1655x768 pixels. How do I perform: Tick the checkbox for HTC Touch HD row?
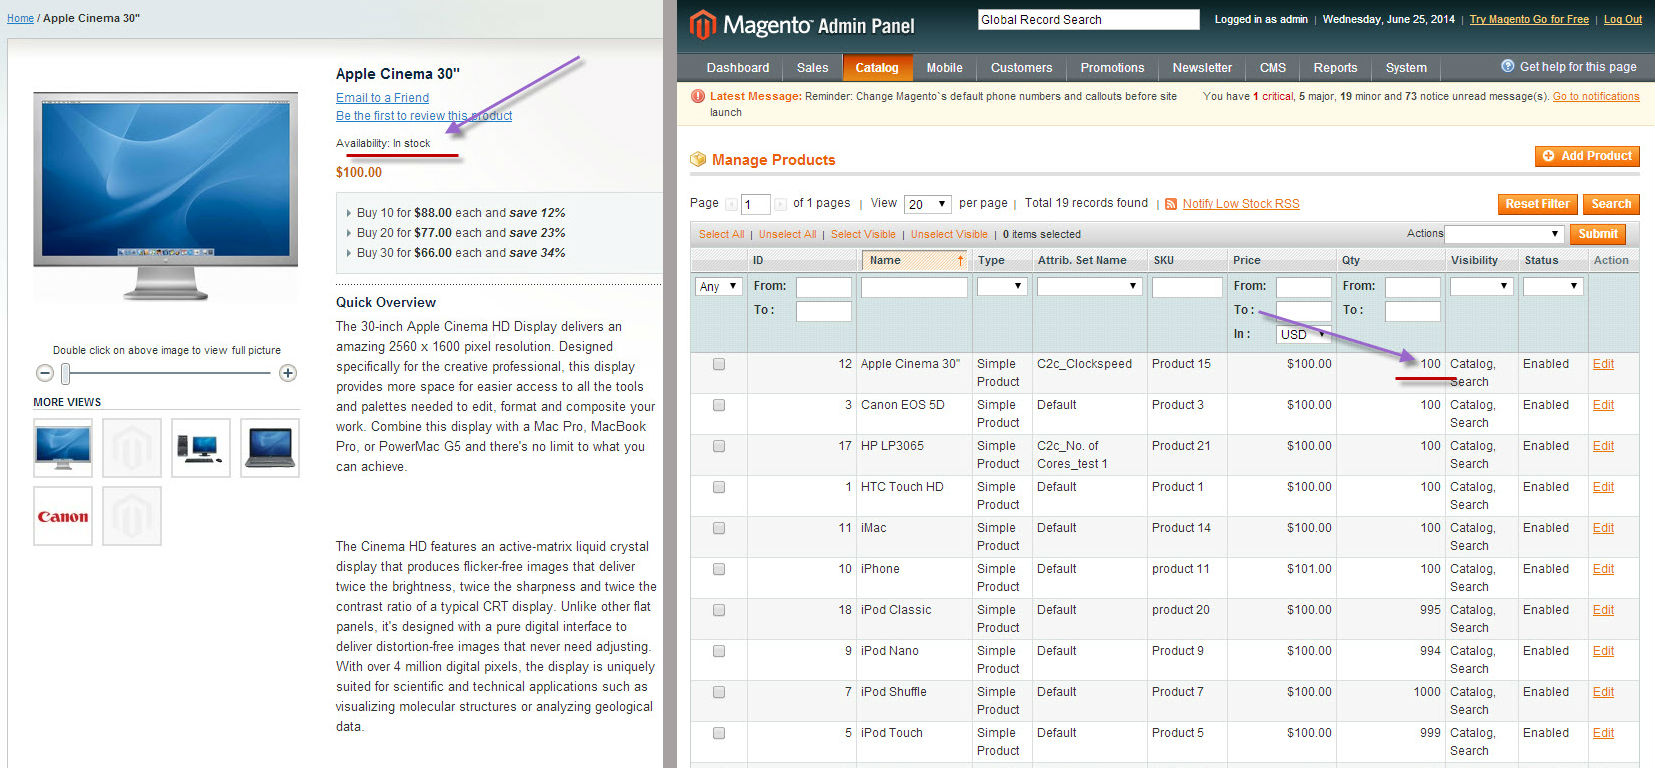click(719, 487)
